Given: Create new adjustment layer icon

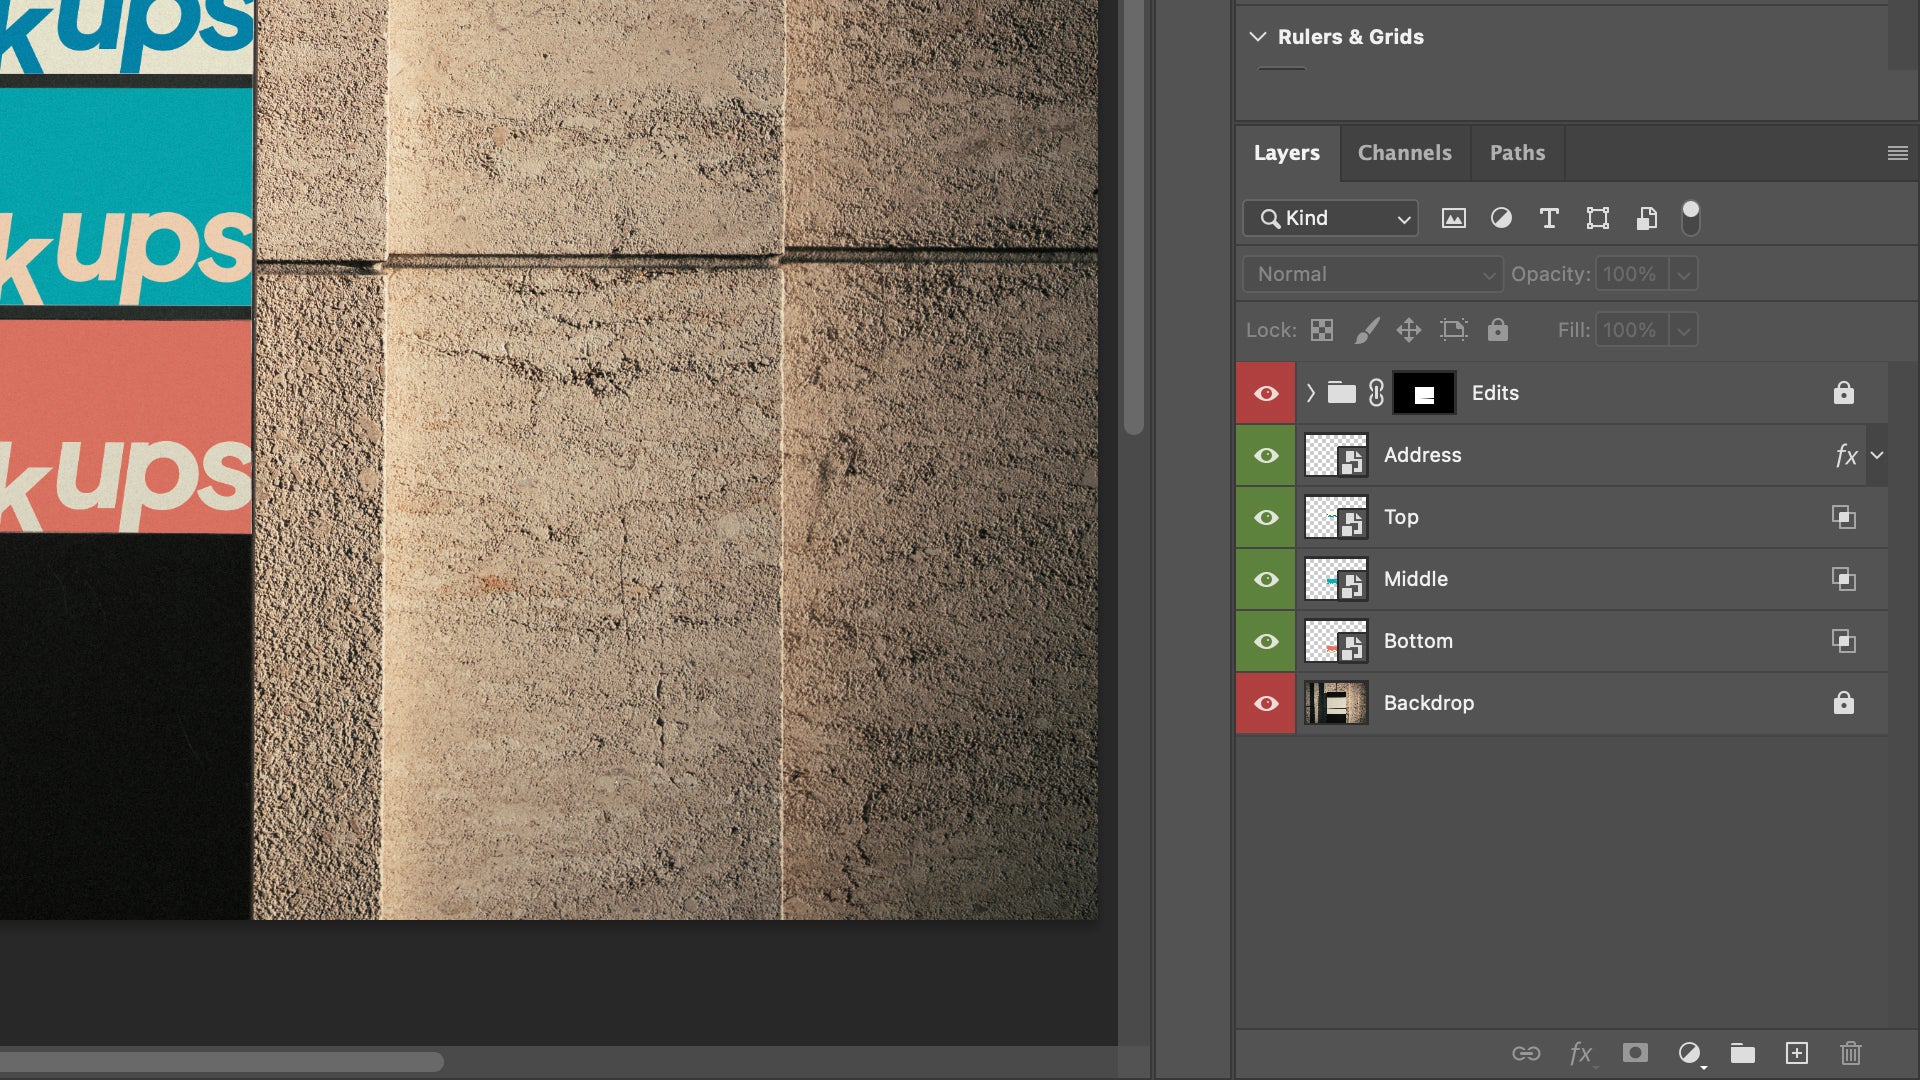Looking at the screenshot, I should pos(1689,1053).
